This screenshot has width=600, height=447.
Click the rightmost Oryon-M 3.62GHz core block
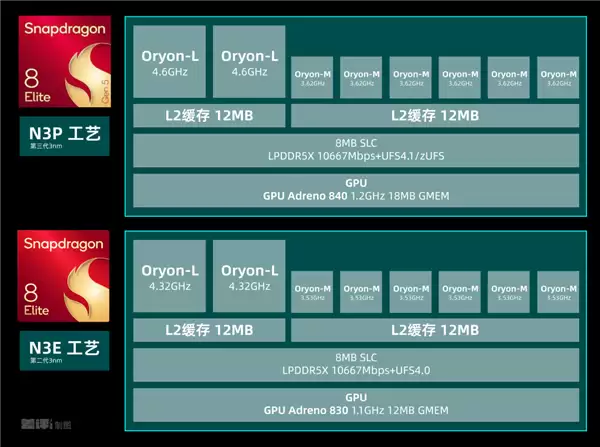point(557,78)
